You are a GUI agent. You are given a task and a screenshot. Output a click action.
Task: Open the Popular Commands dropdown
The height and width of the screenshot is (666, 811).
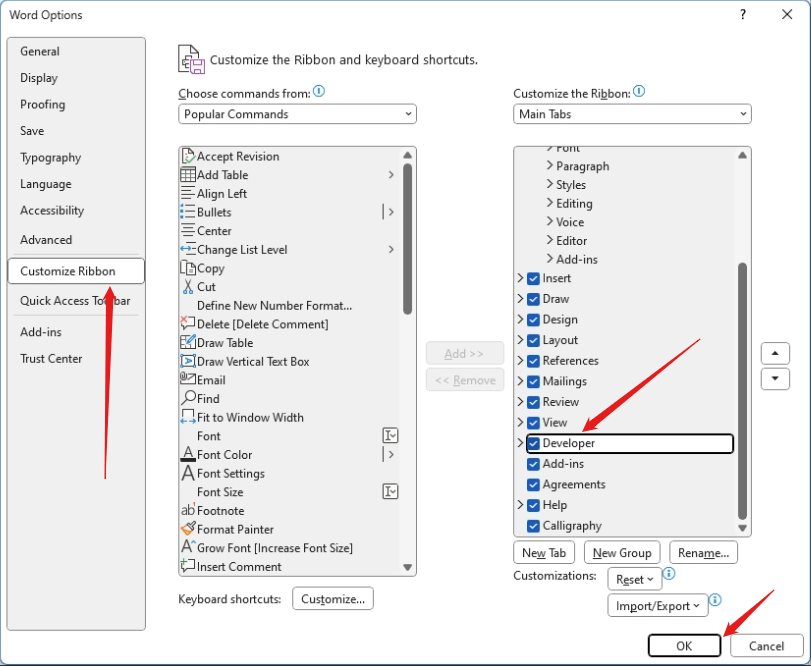click(x=297, y=114)
